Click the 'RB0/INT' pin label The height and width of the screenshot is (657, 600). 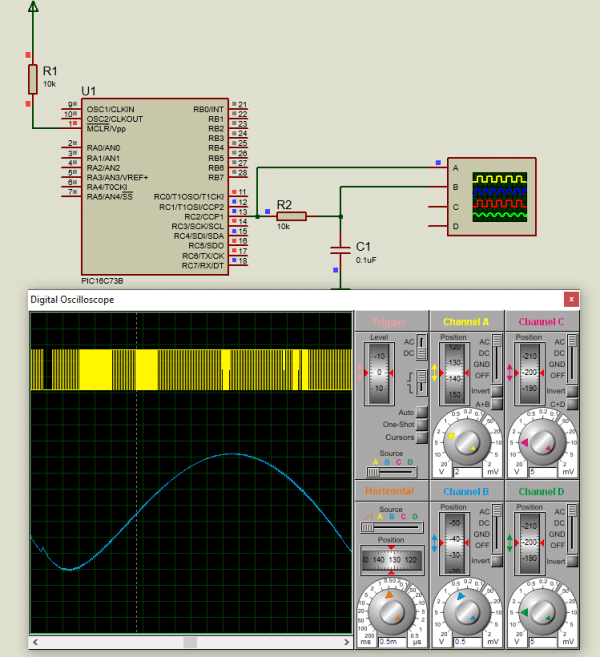coord(208,109)
